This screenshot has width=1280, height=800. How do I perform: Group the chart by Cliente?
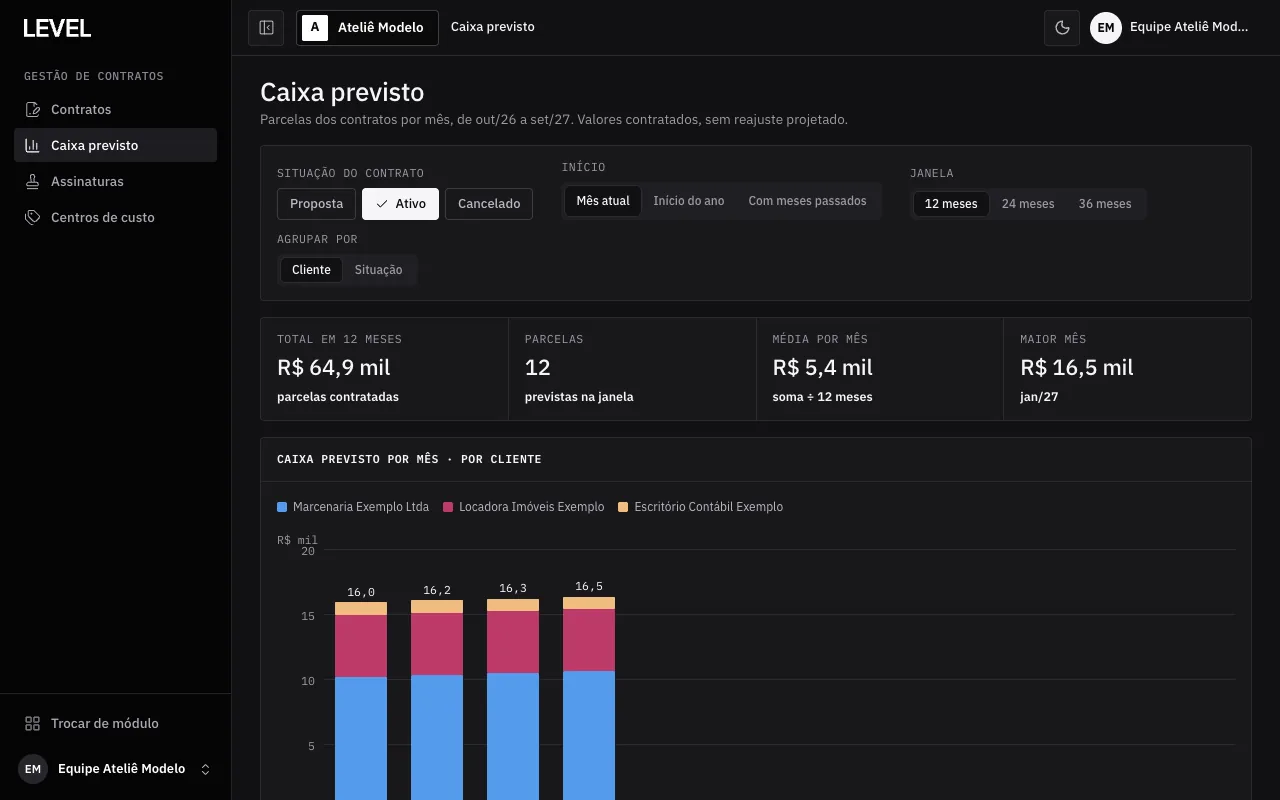[311, 270]
